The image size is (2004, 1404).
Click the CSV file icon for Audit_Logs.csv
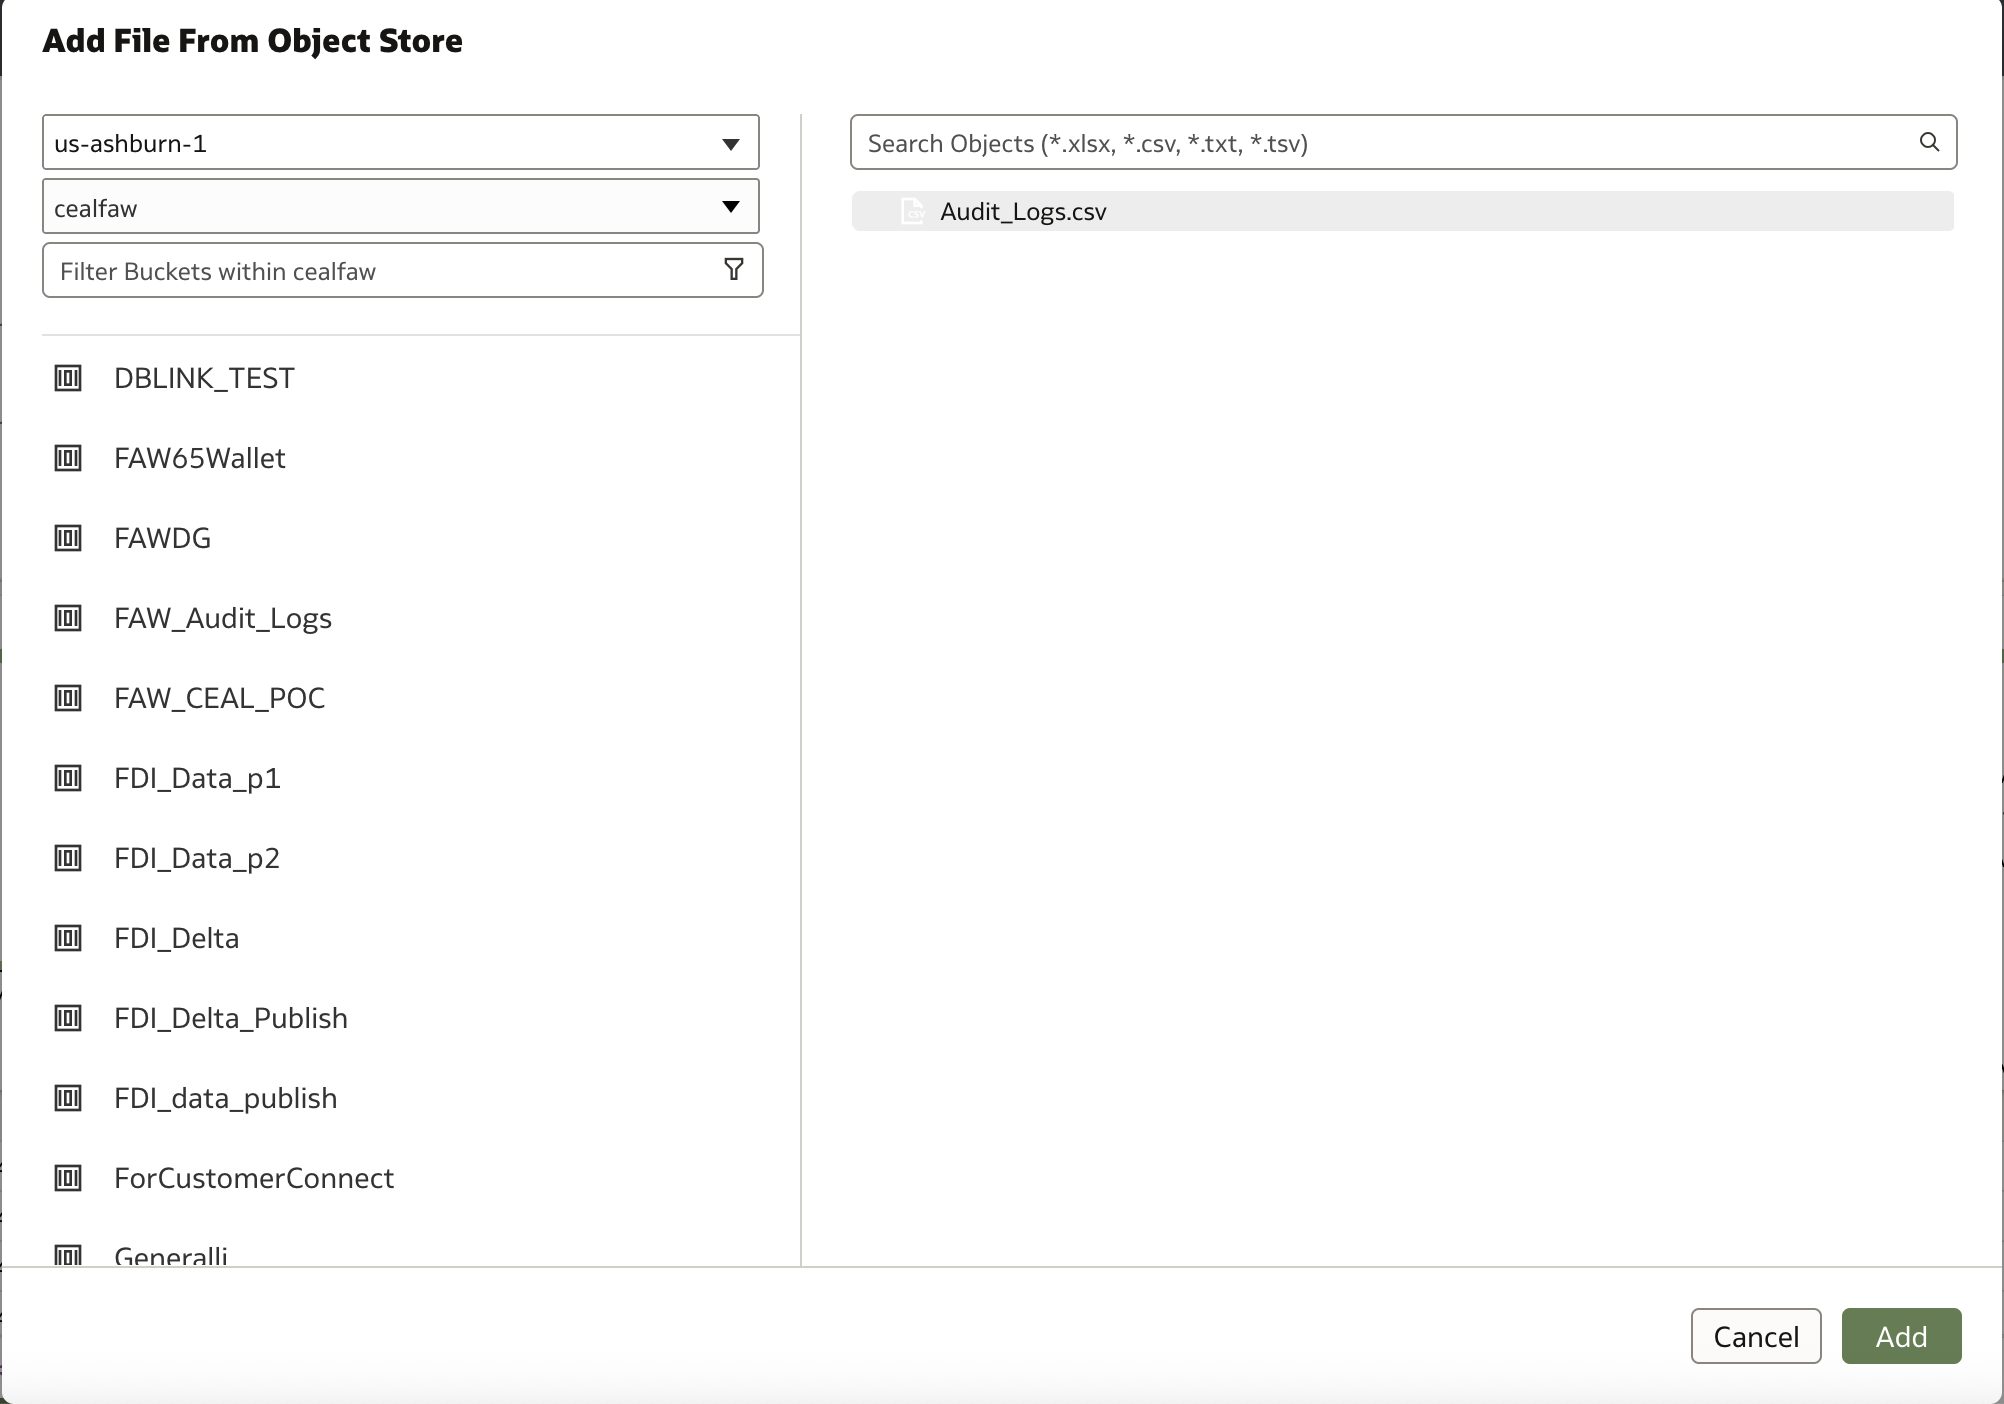tap(912, 210)
